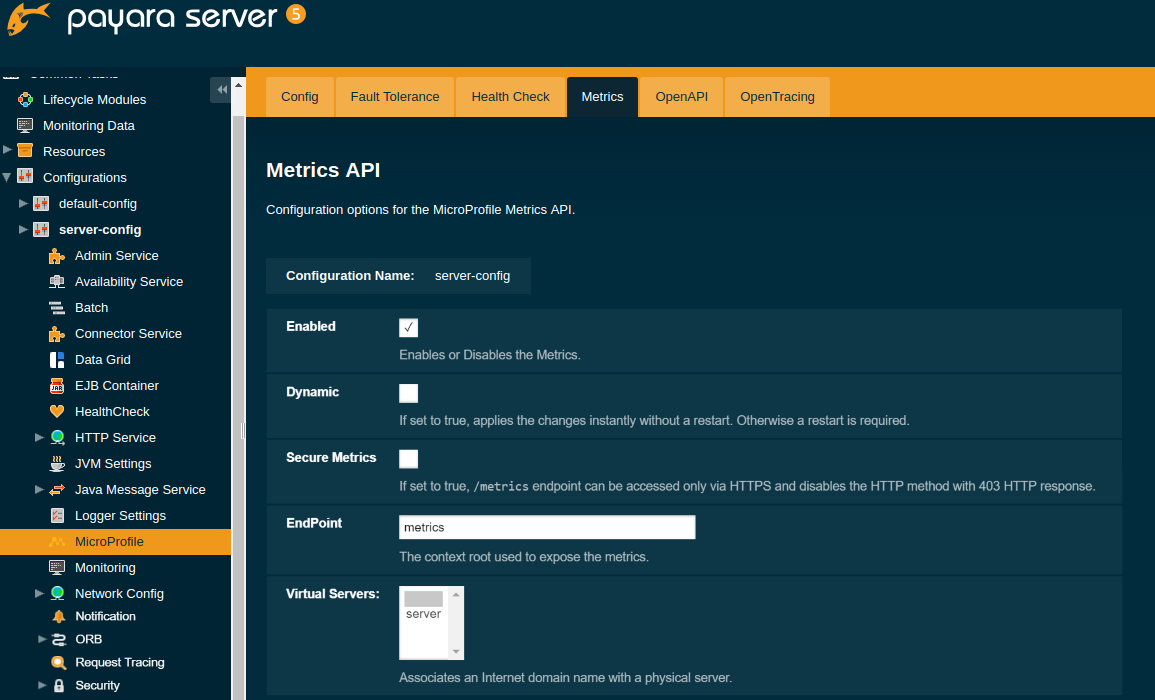Switch to the Config tab
This screenshot has height=700, width=1155.
click(300, 97)
